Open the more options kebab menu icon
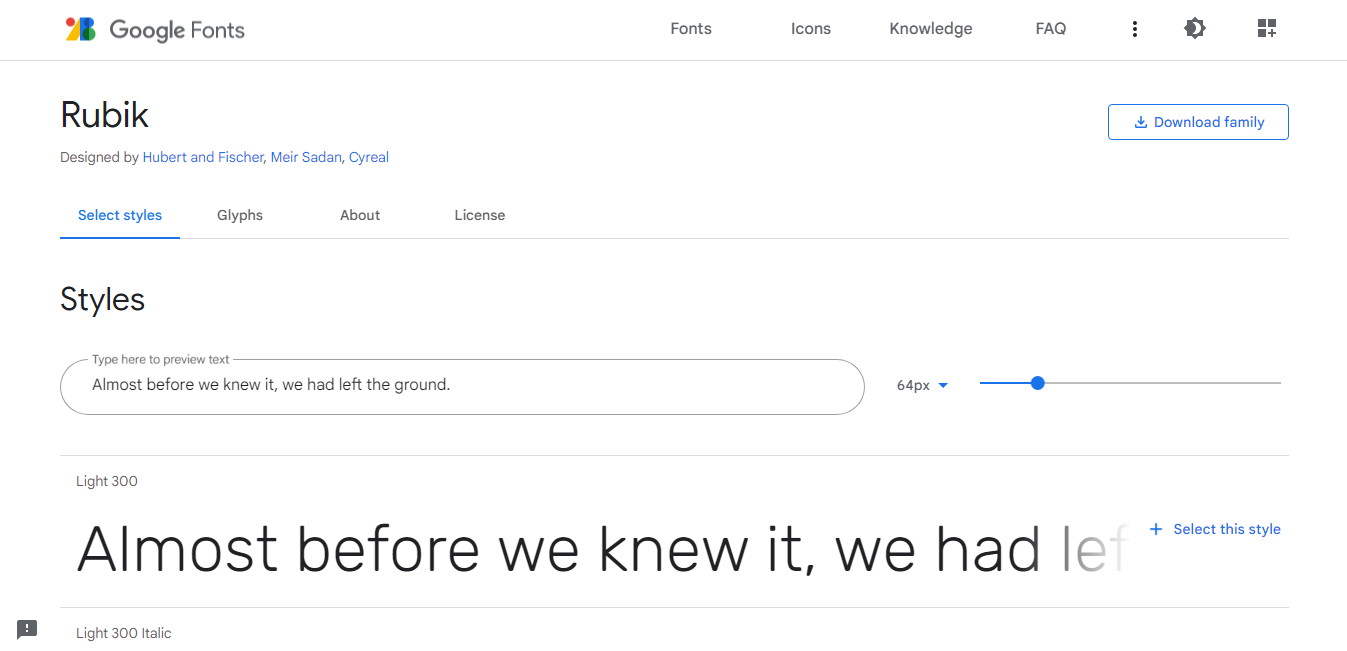 point(1135,29)
